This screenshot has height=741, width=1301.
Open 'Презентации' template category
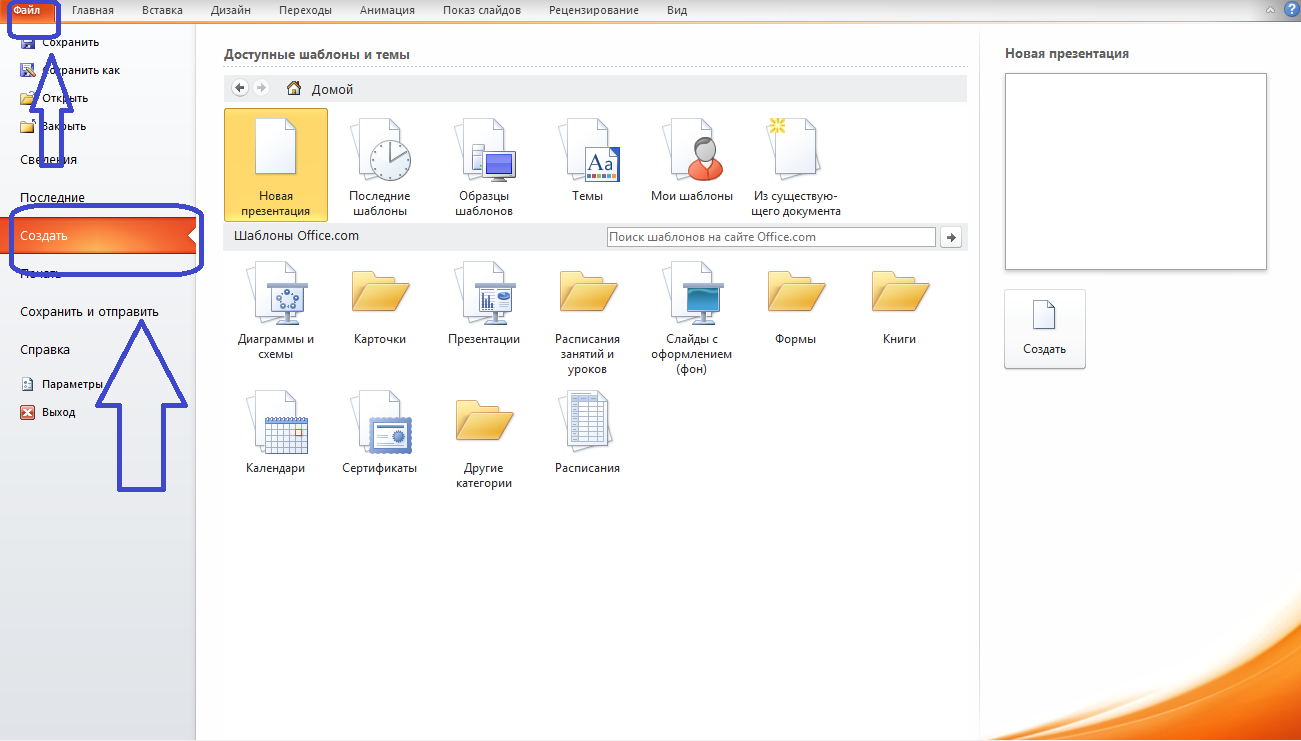(484, 304)
